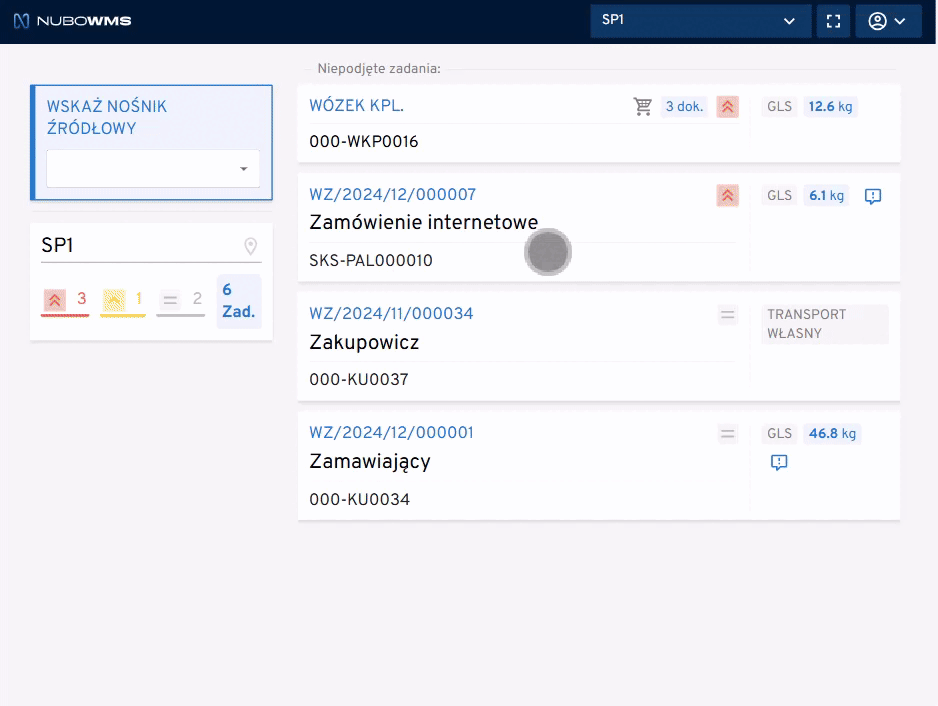938x706 pixels.
Task: Filter by medium priority tasks (1)
Action: pos(124,299)
